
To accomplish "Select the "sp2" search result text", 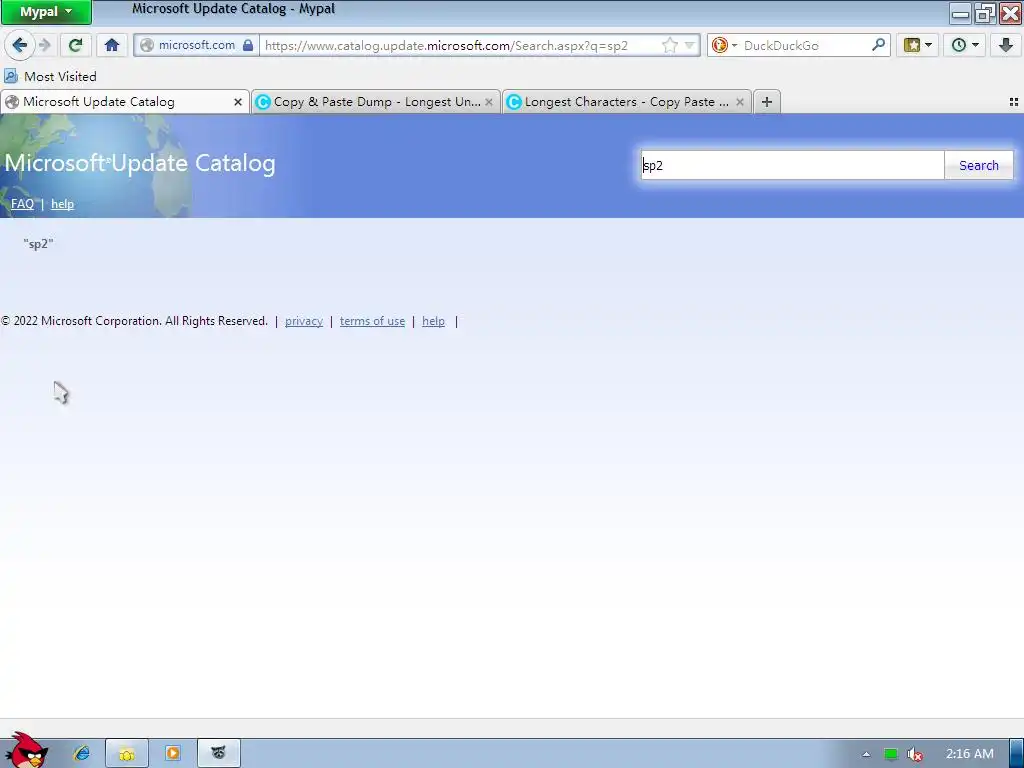I will (38, 244).
